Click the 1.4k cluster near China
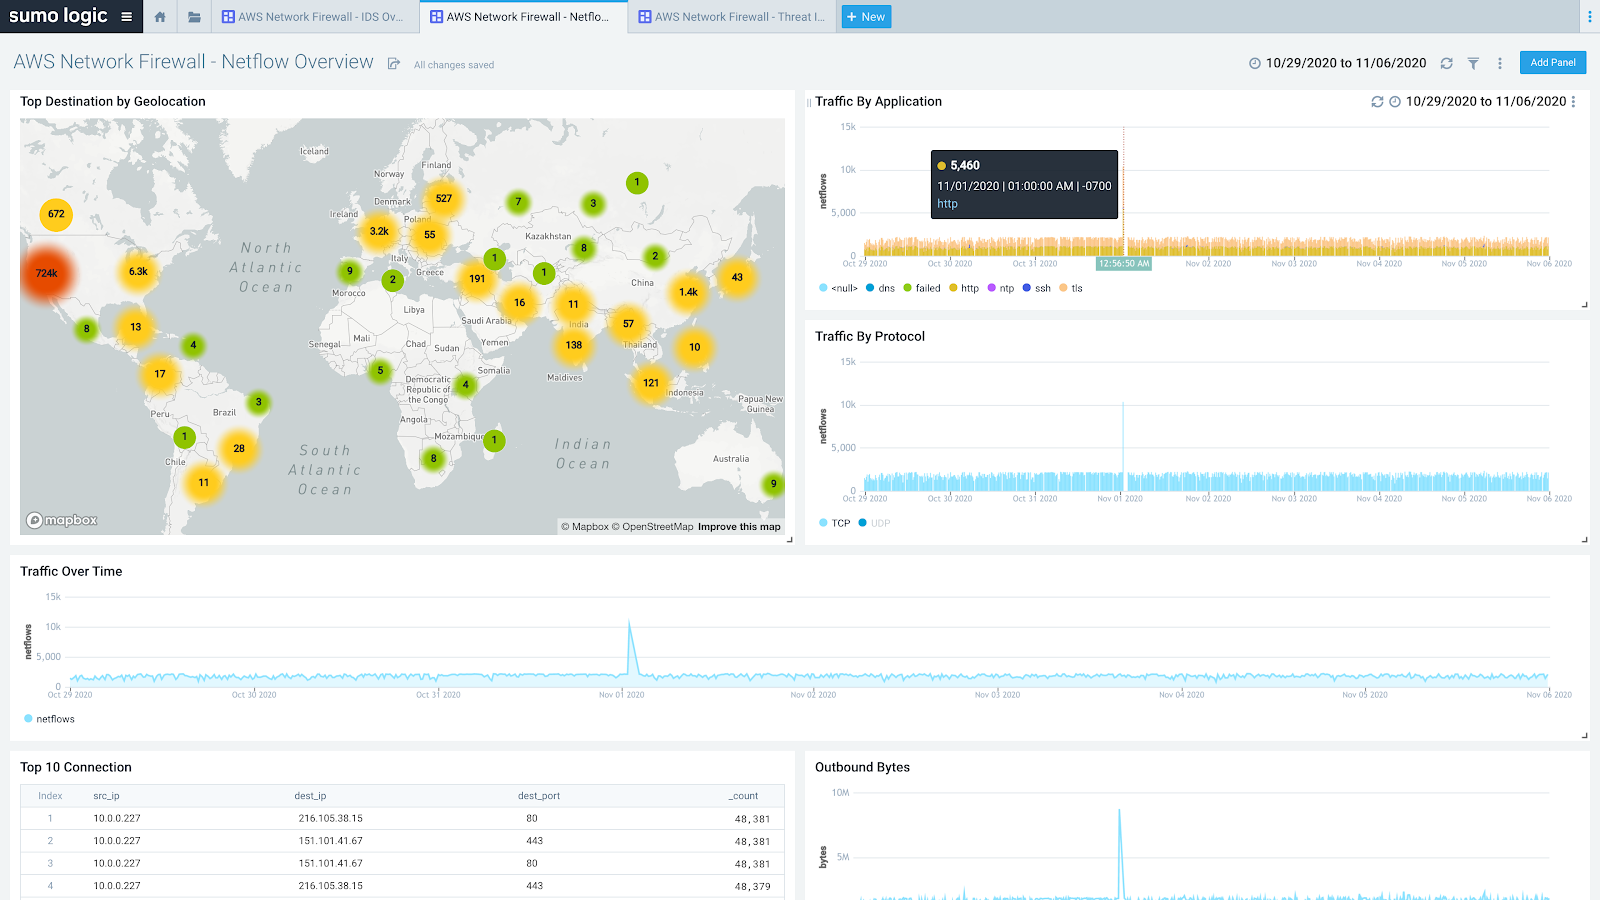Screen dimensions: 1600x900 click(x=688, y=292)
